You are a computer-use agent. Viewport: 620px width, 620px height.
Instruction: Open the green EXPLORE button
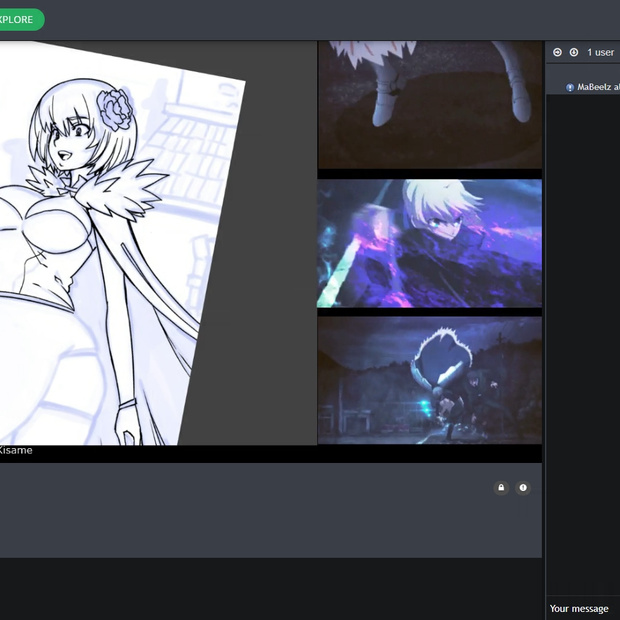[18, 19]
